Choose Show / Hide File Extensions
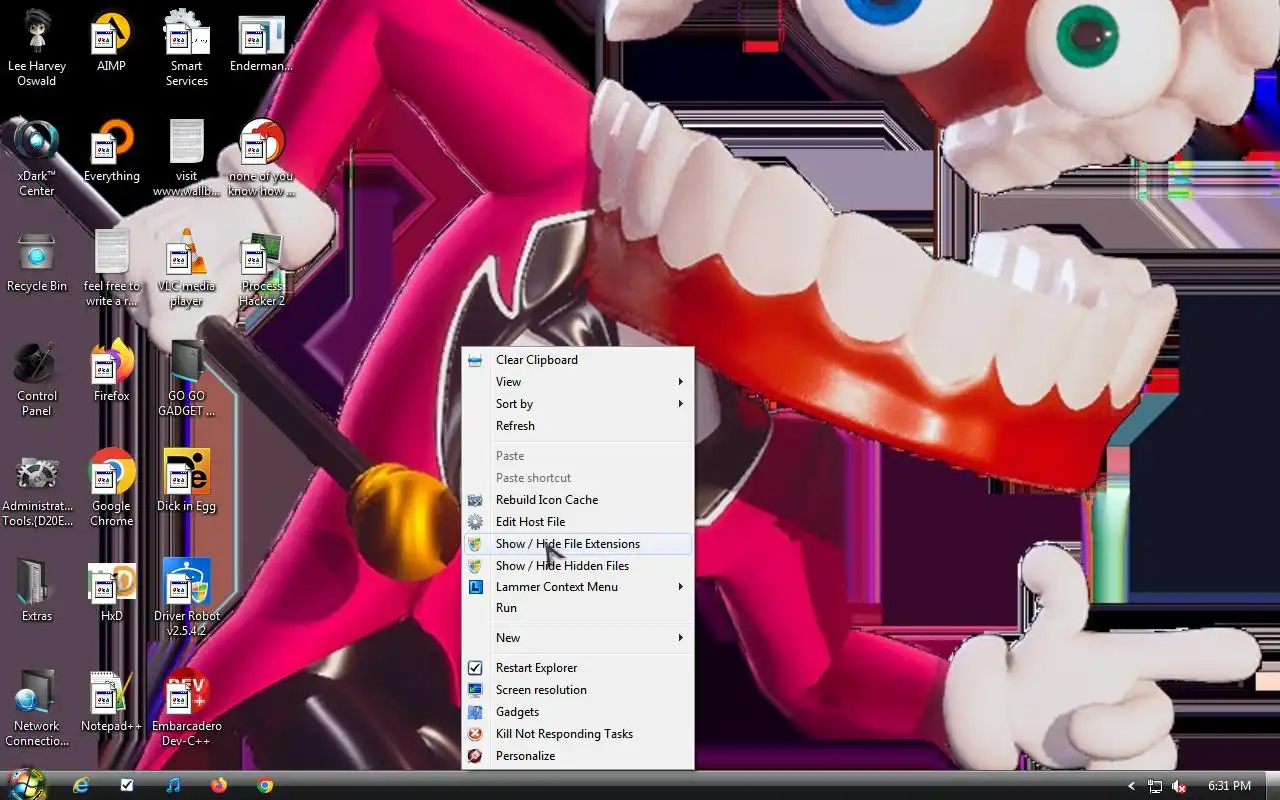 point(578,544)
